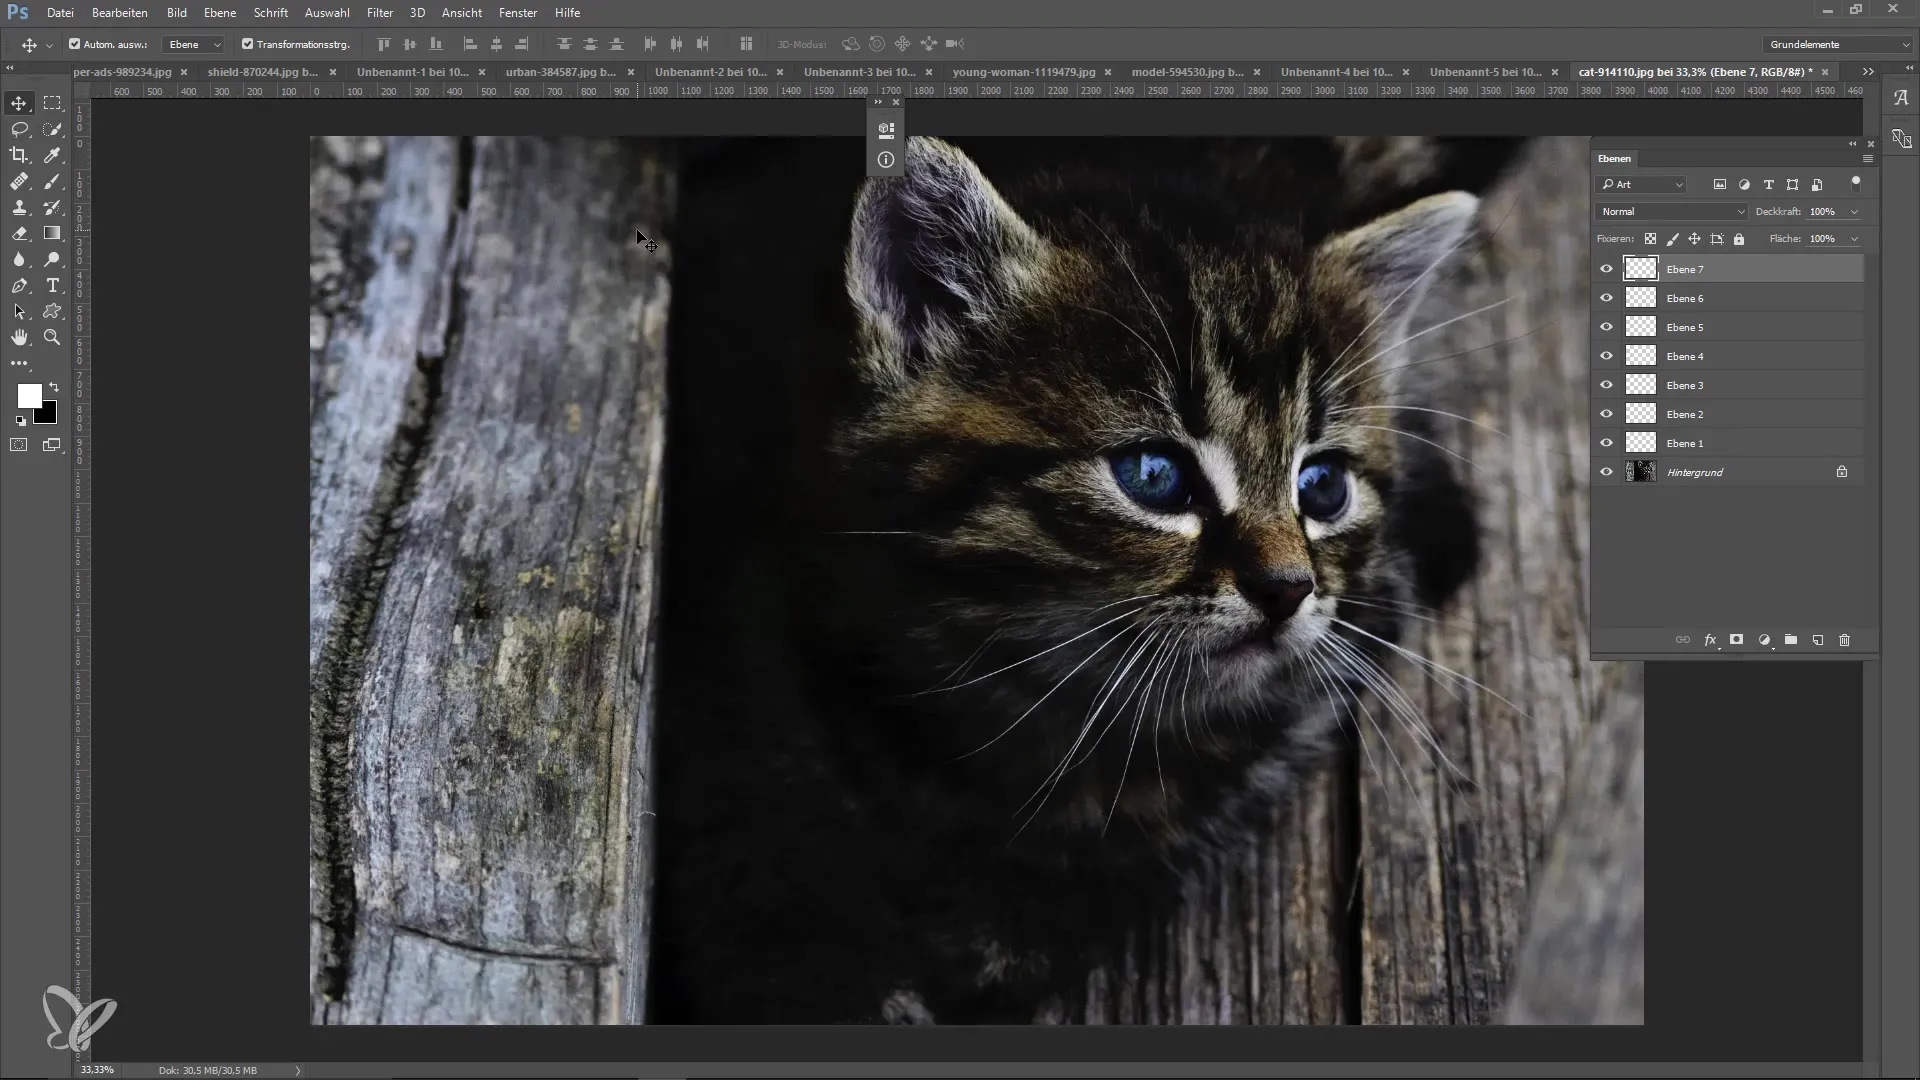Expand the status bar info arrow
The height and width of the screenshot is (1080, 1920).
298,1070
